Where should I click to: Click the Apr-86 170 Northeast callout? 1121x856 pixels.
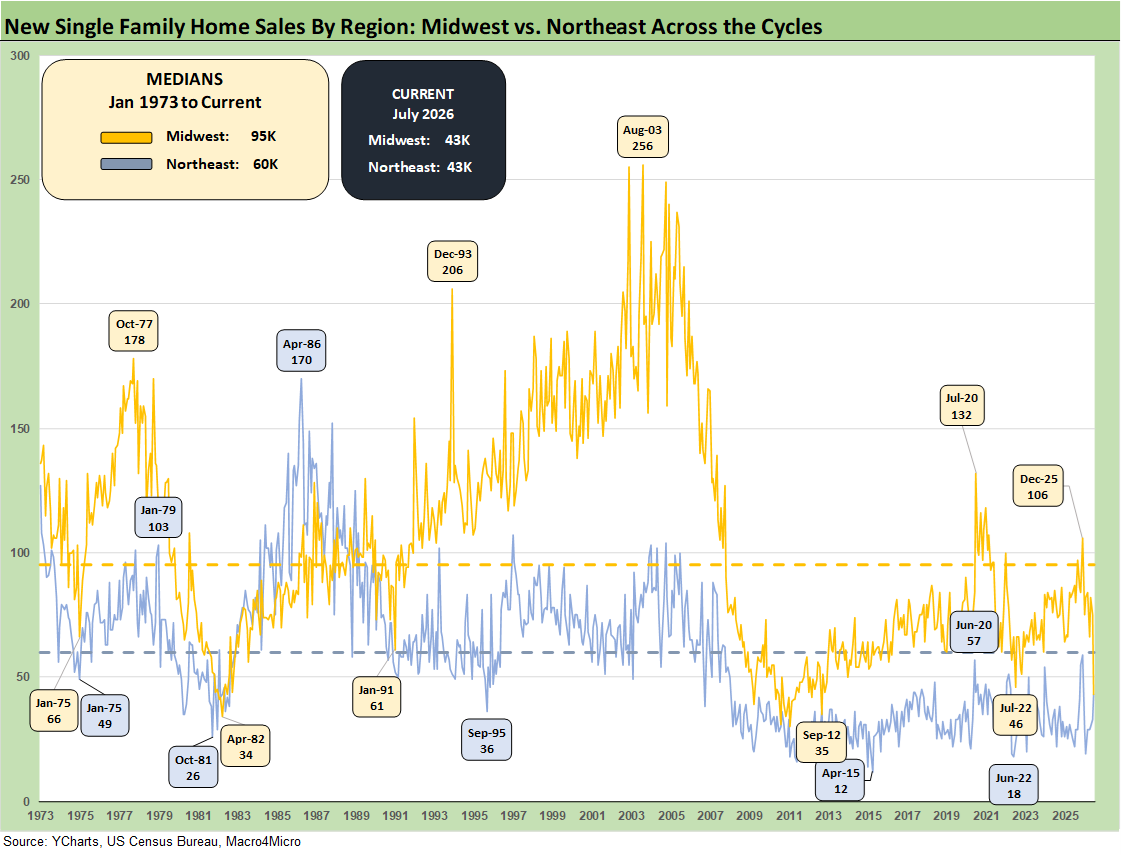tap(301, 351)
